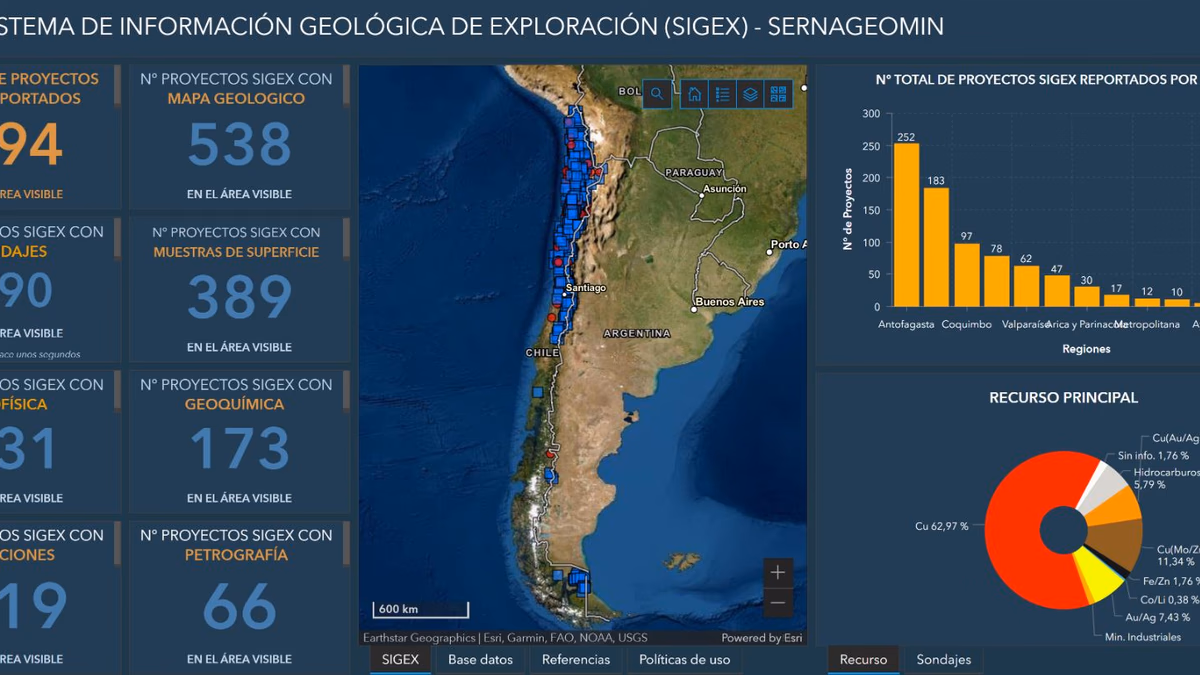Click the bar labeled 183
Image resolution: width=1200 pixels, height=675 pixels.
pos(936,247)
